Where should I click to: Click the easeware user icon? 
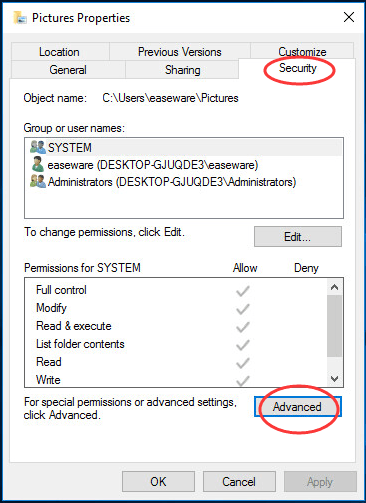pos(38,164)
